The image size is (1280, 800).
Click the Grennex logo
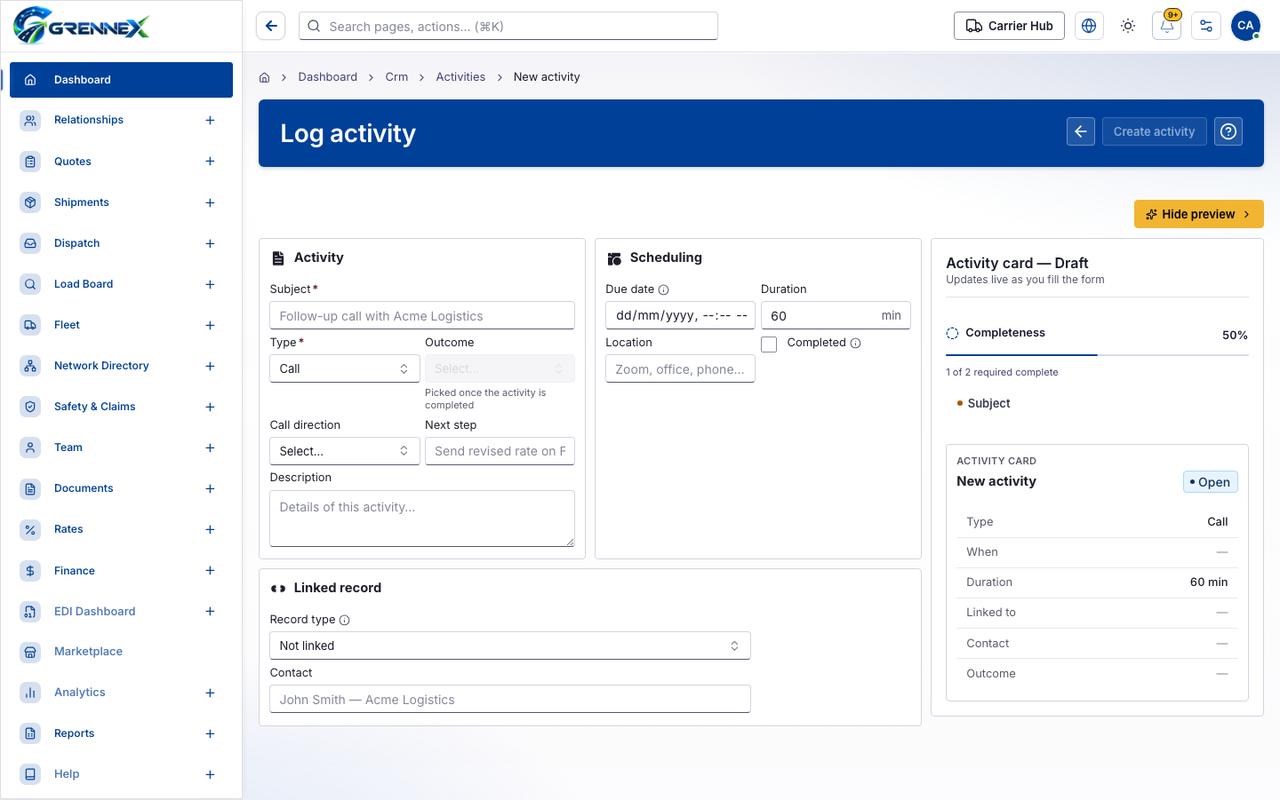82,26
